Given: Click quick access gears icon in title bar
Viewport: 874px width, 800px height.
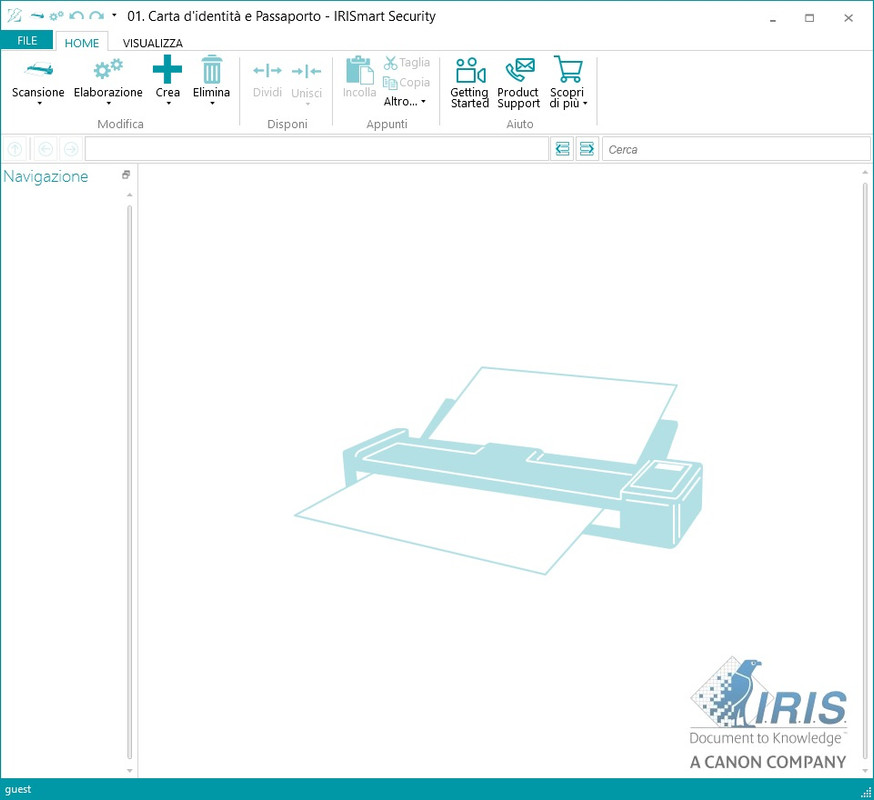Looking at the screenshot, I should (56, 16).
